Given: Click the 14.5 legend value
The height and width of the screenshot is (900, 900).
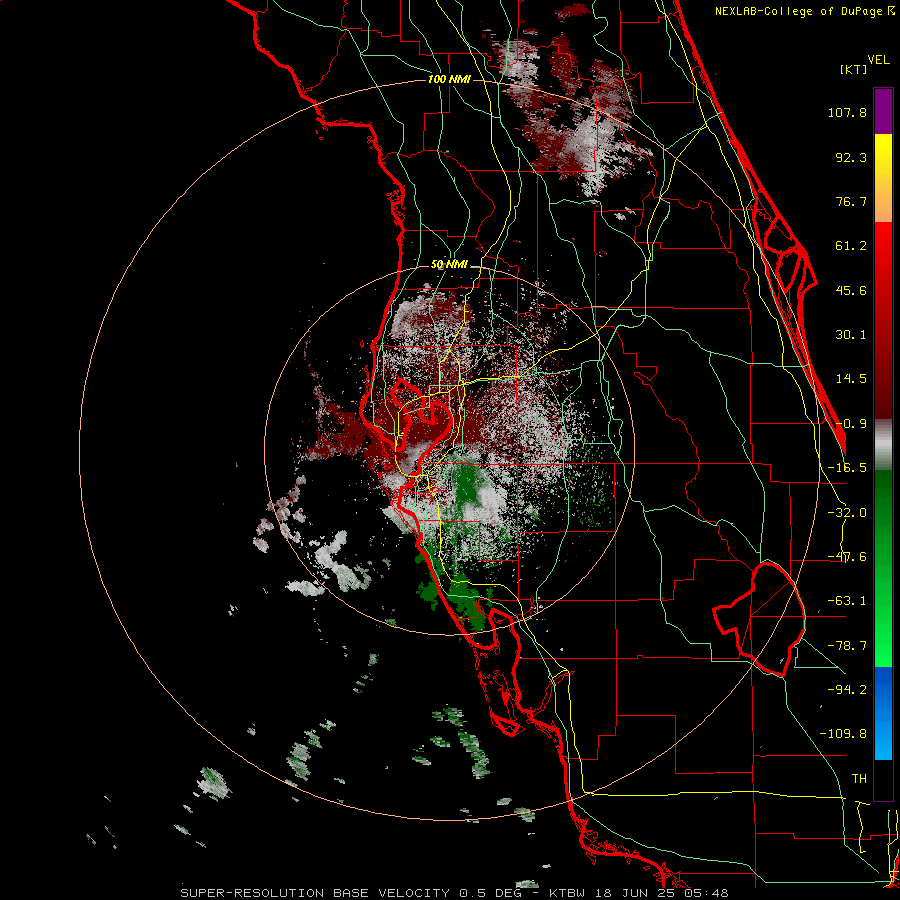Looking at the screenshot, I should point(851,379).
